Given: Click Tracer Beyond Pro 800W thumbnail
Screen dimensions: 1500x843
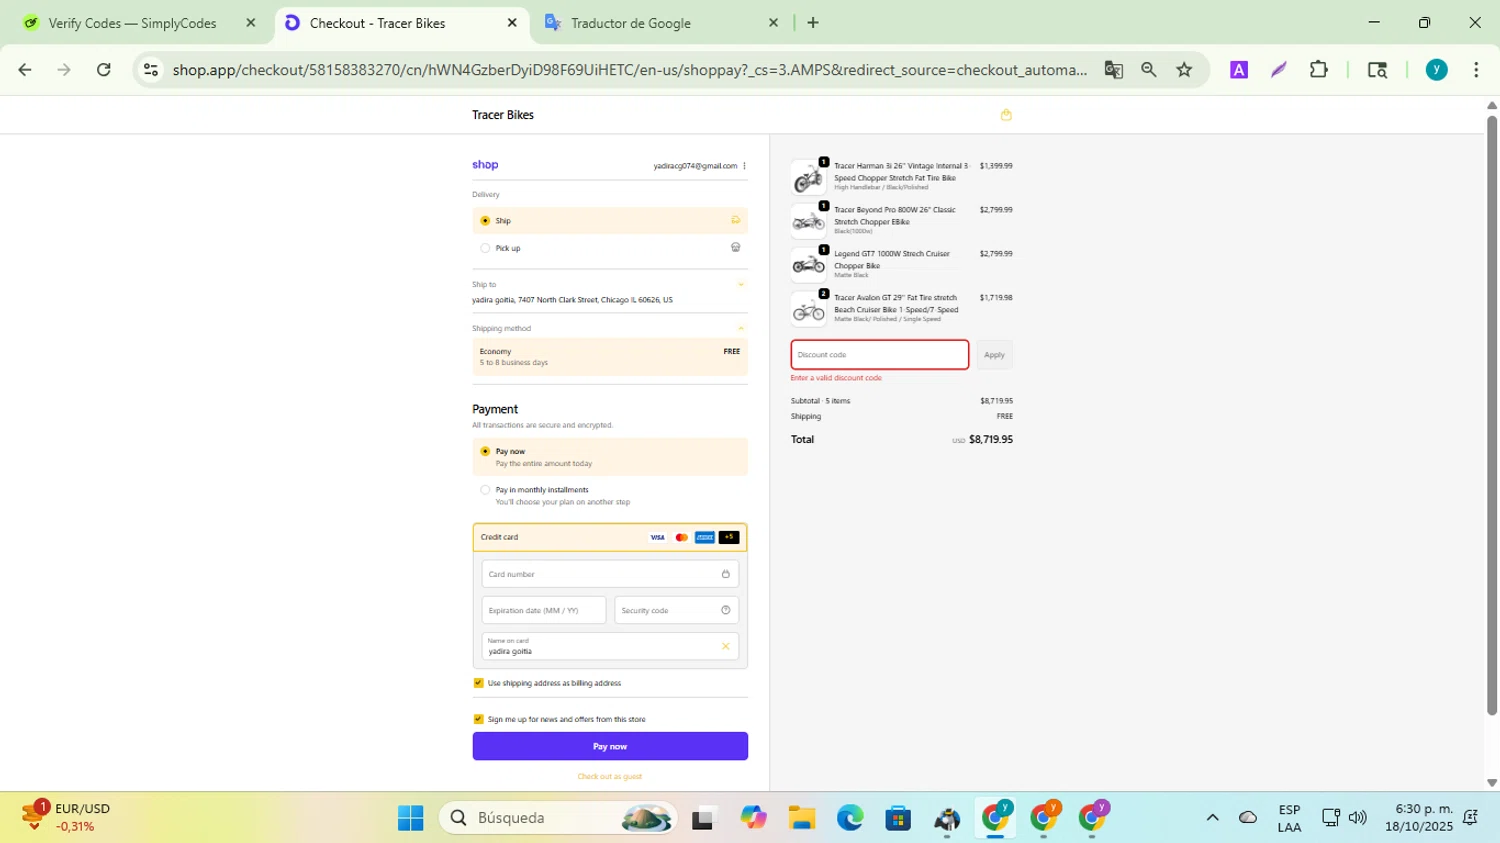Looking at the screenshot, I should point(808,221).
